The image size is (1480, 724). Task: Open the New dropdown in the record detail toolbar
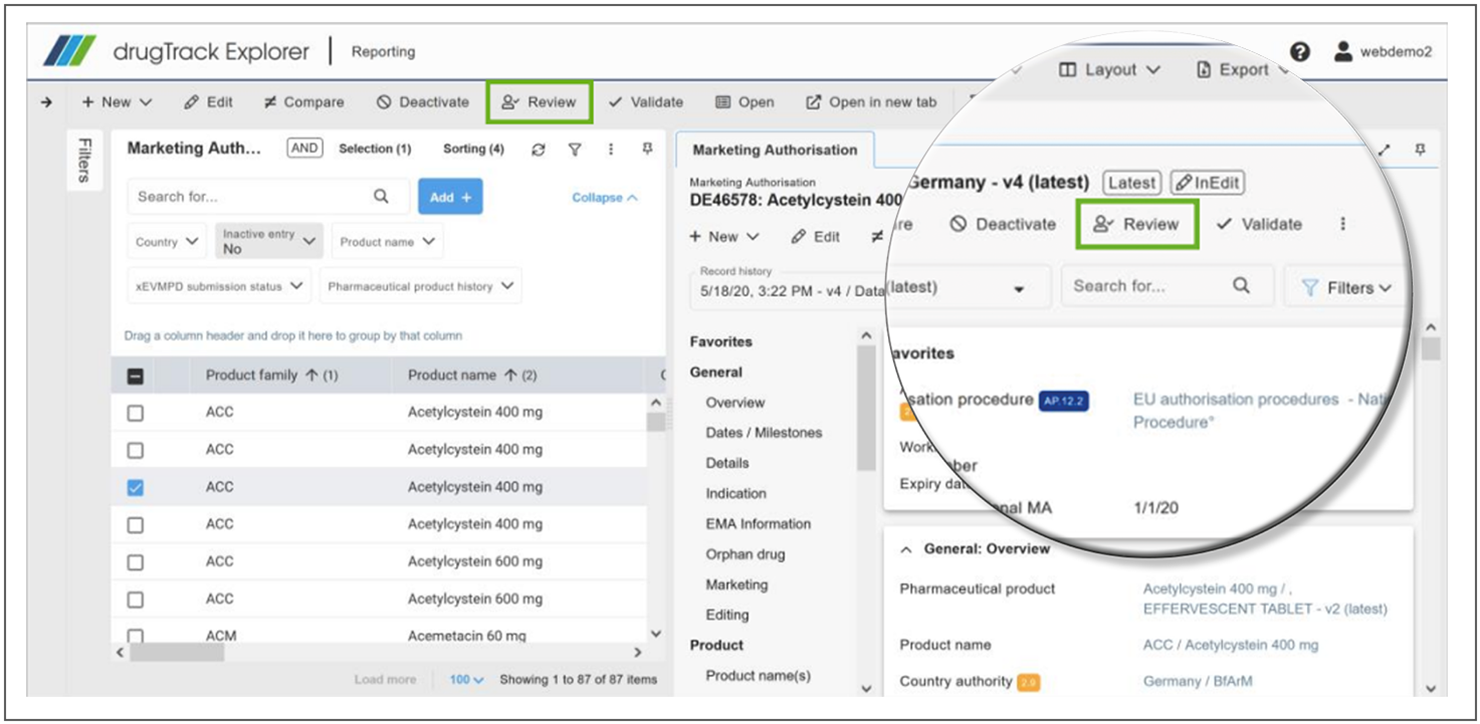pos(725,237)
